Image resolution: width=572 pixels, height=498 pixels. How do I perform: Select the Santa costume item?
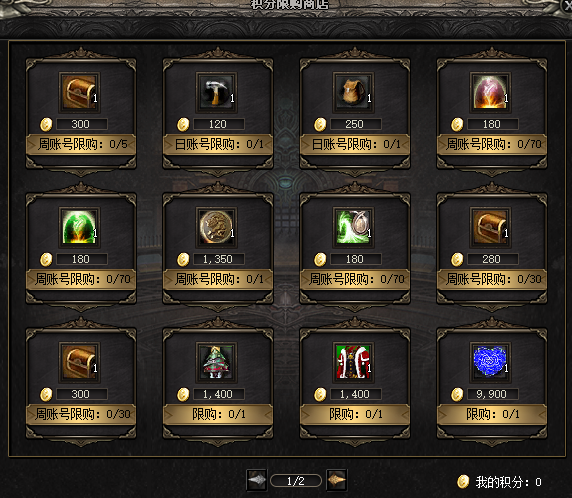[x=353, y=362]
